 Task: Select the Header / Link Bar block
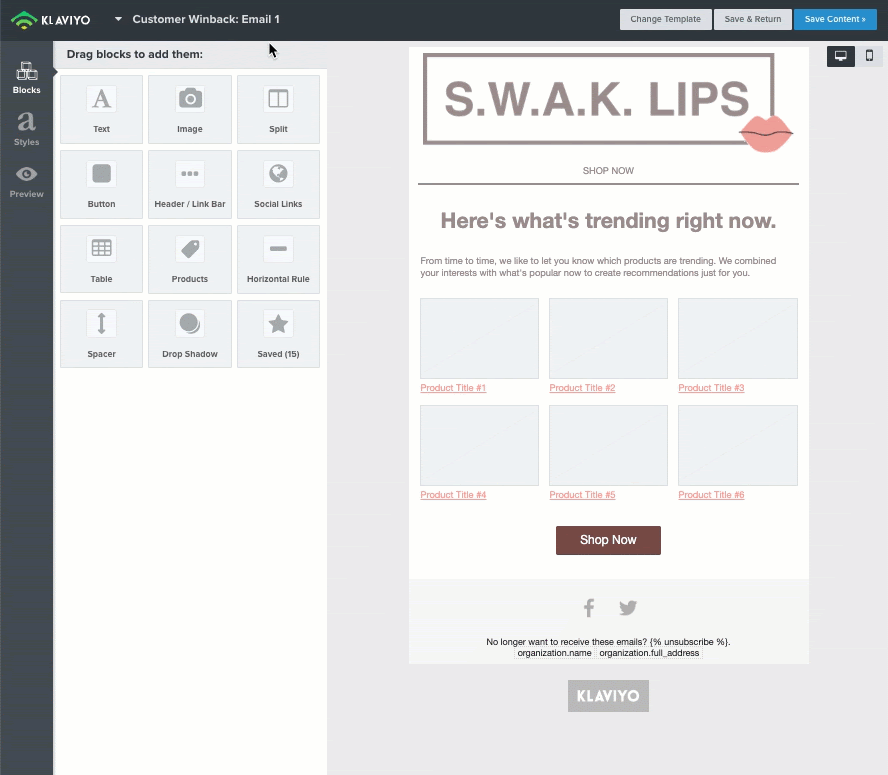190,184
